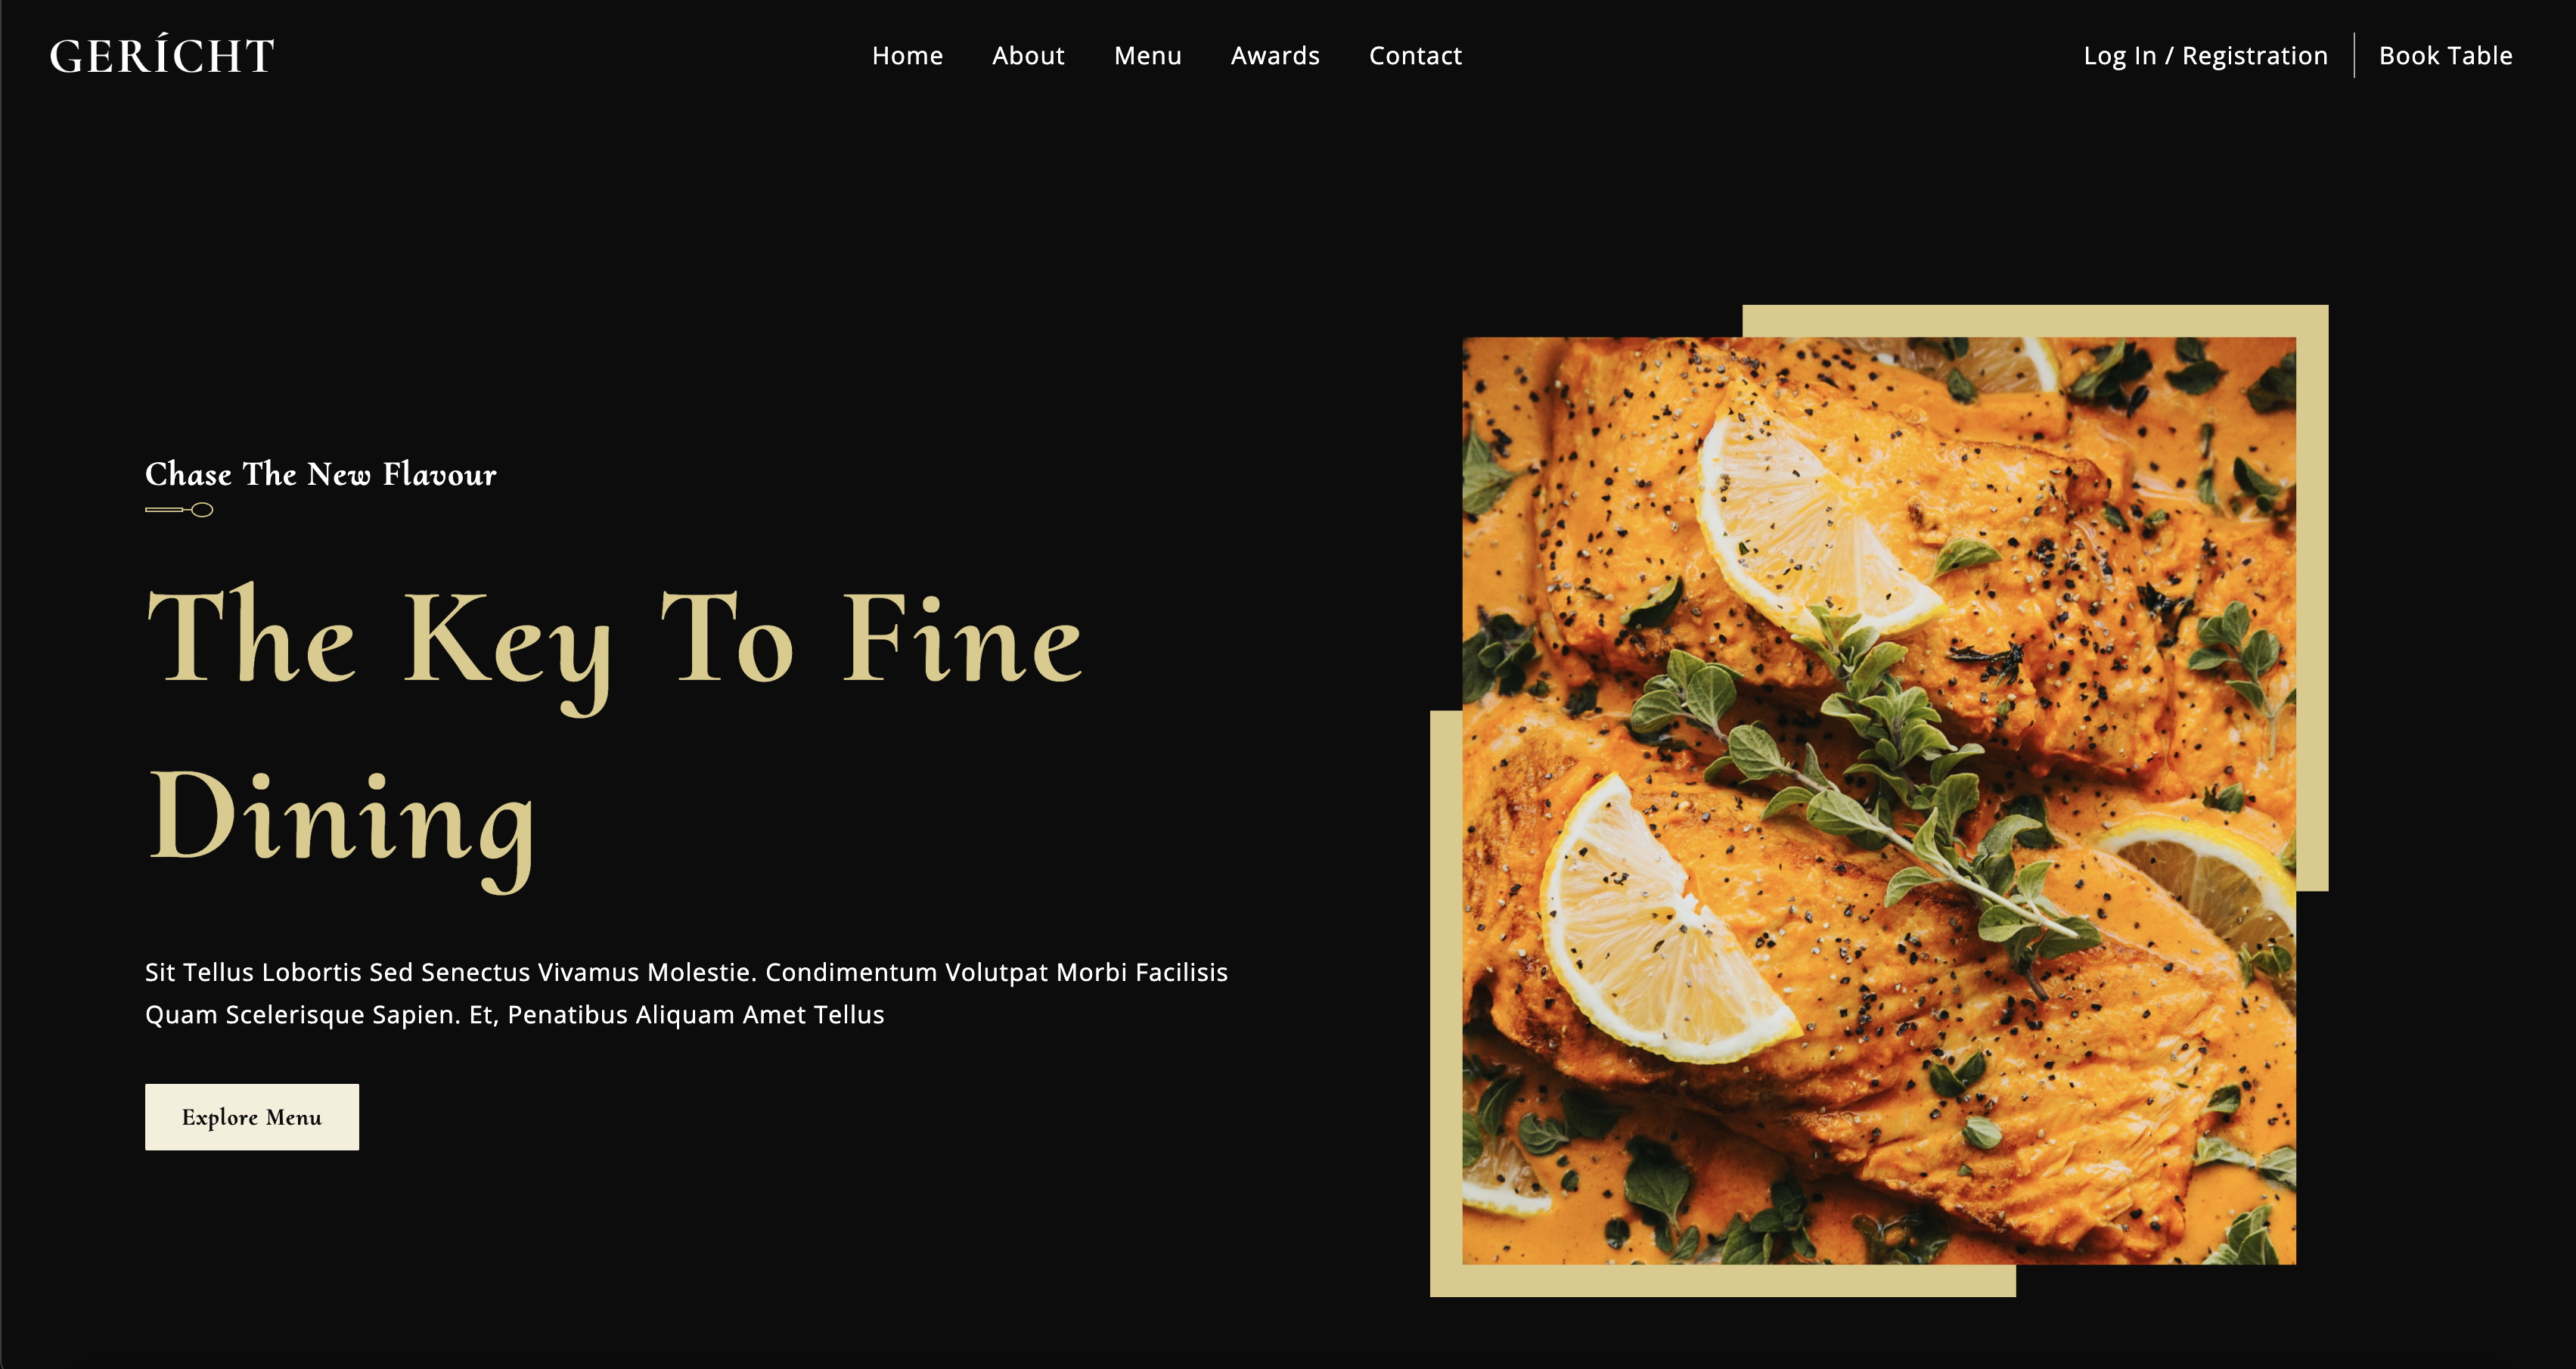Click the gold frame corner above the photo
2576x1369 pixels.
(2035, 321)
